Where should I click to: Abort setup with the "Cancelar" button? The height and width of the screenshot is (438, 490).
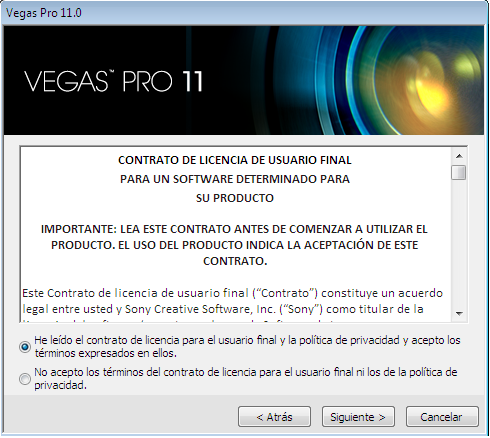[442, 417]
